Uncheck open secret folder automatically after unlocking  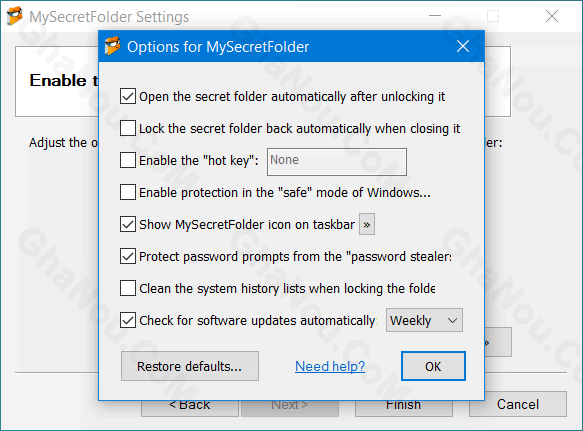(x=128, y=96)
